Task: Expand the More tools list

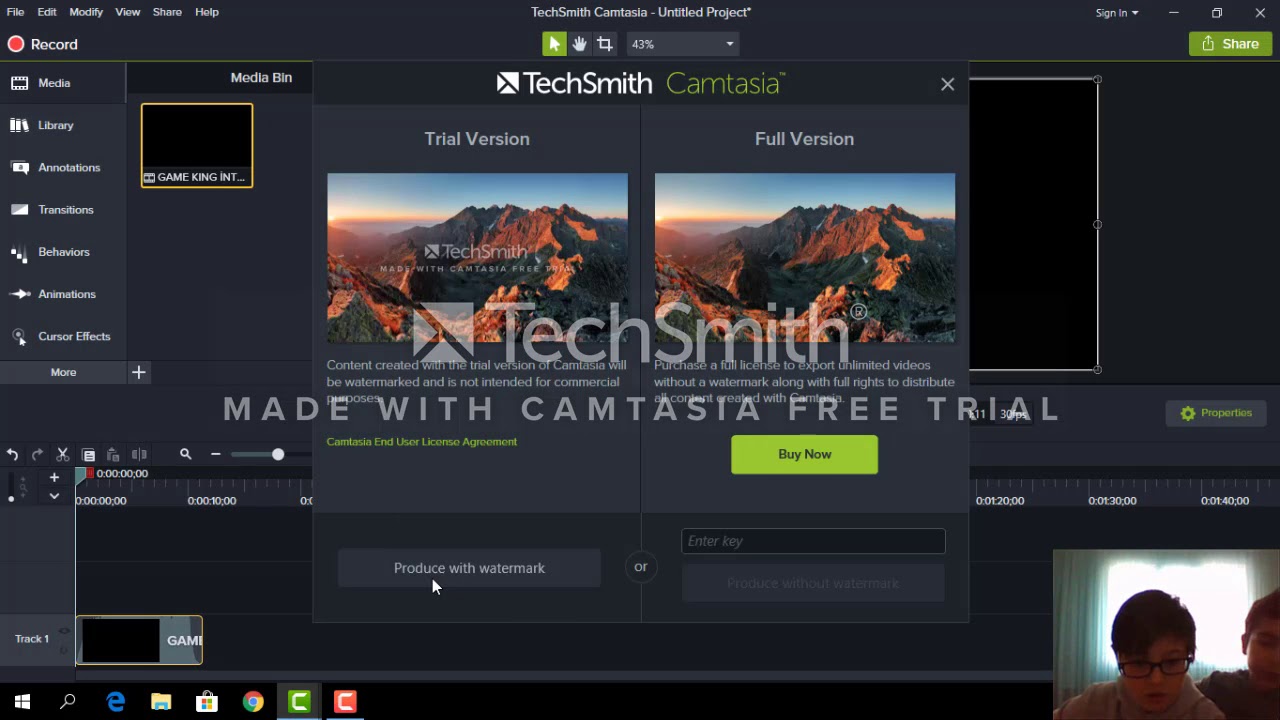Action: [x=63, y=372]
